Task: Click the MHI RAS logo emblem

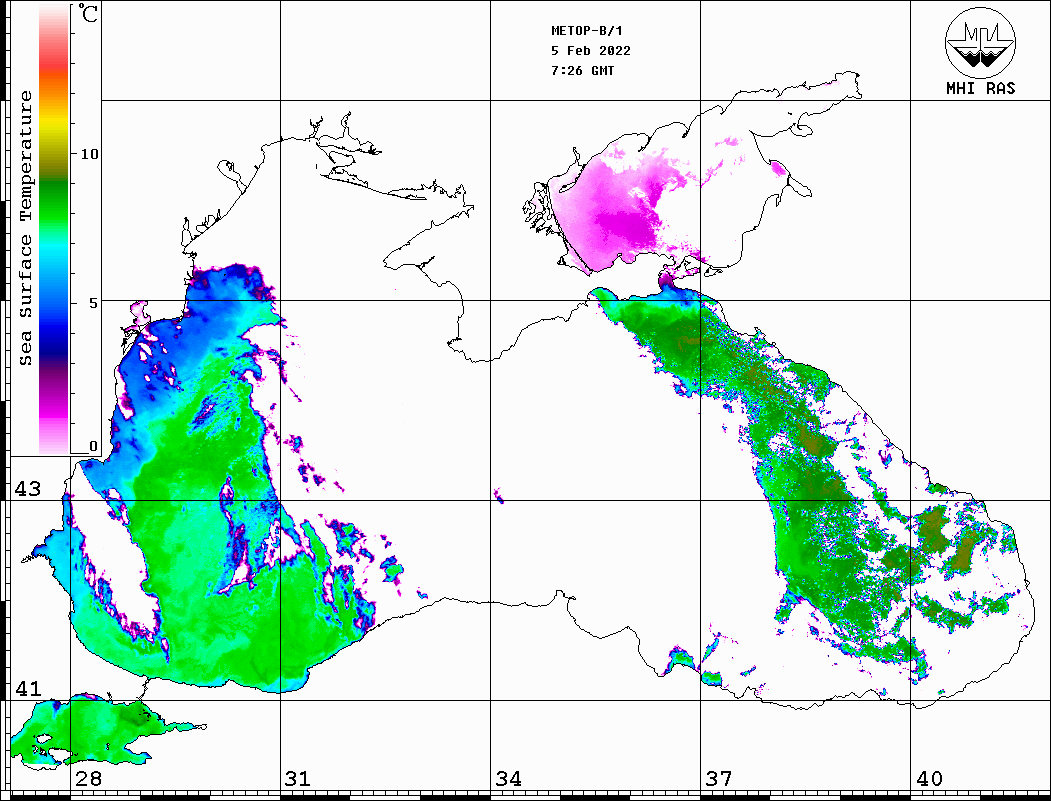Action: point(980,42)
